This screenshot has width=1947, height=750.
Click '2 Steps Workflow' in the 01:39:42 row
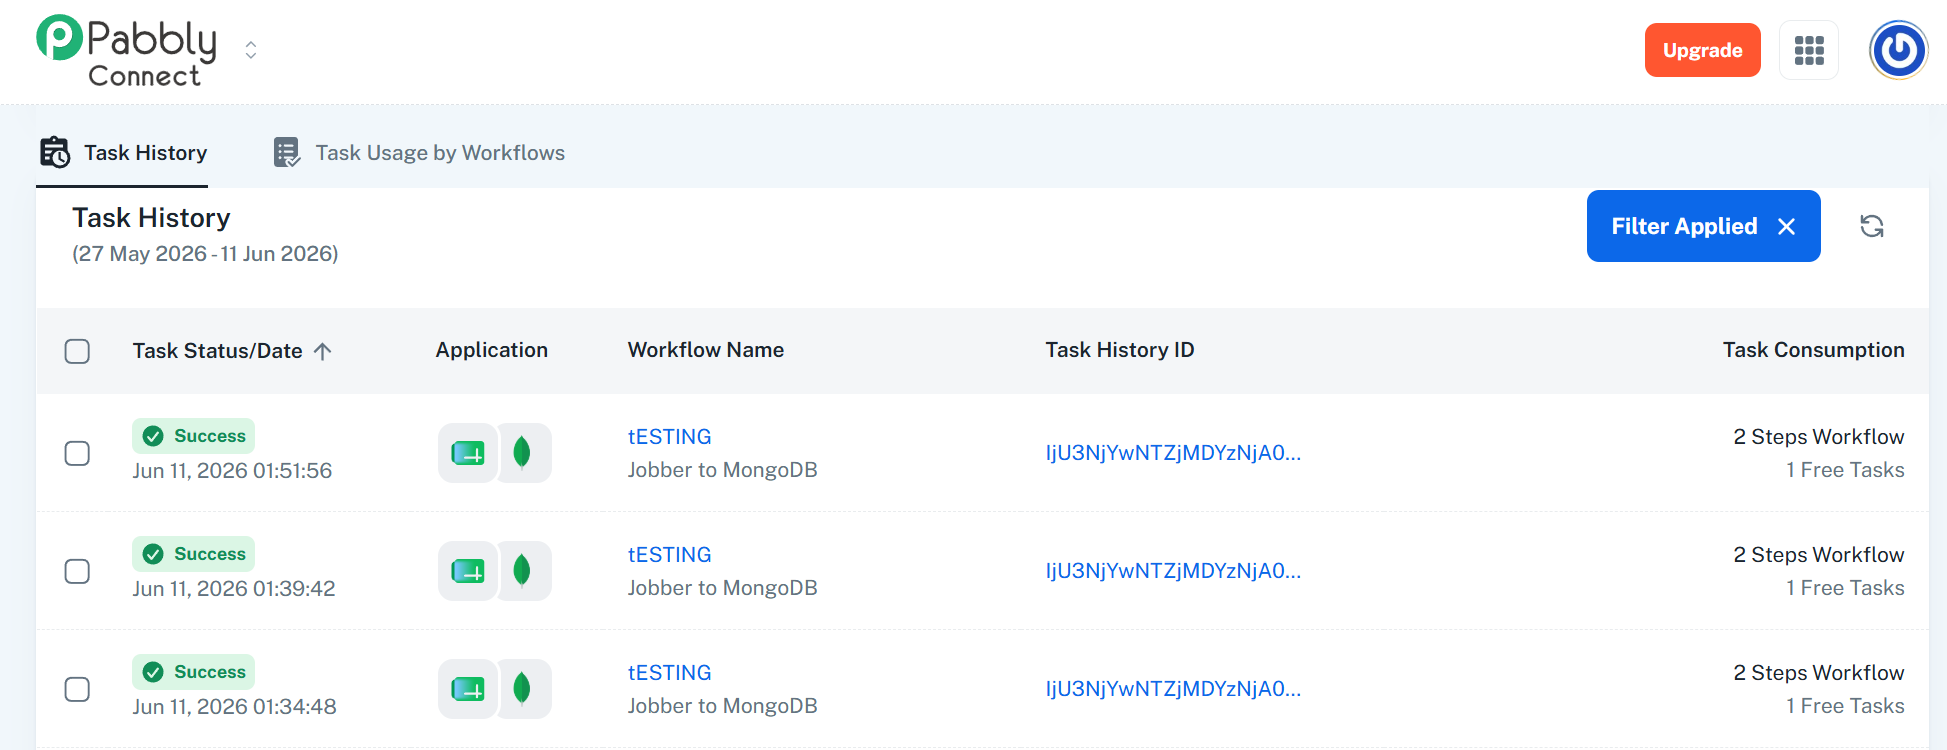point(1818,555)
